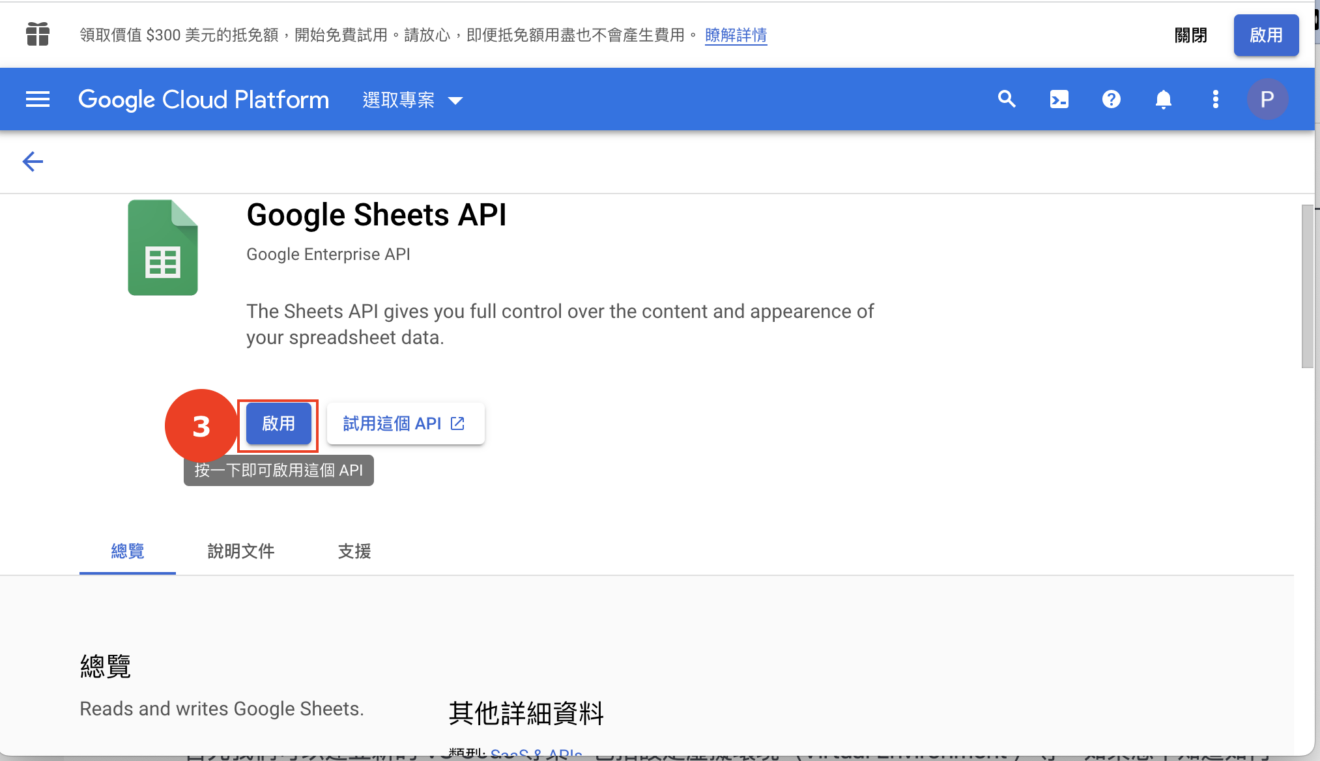Go back using the left arrow
The width and height of the screenshot is (1320, 761).
33,161
